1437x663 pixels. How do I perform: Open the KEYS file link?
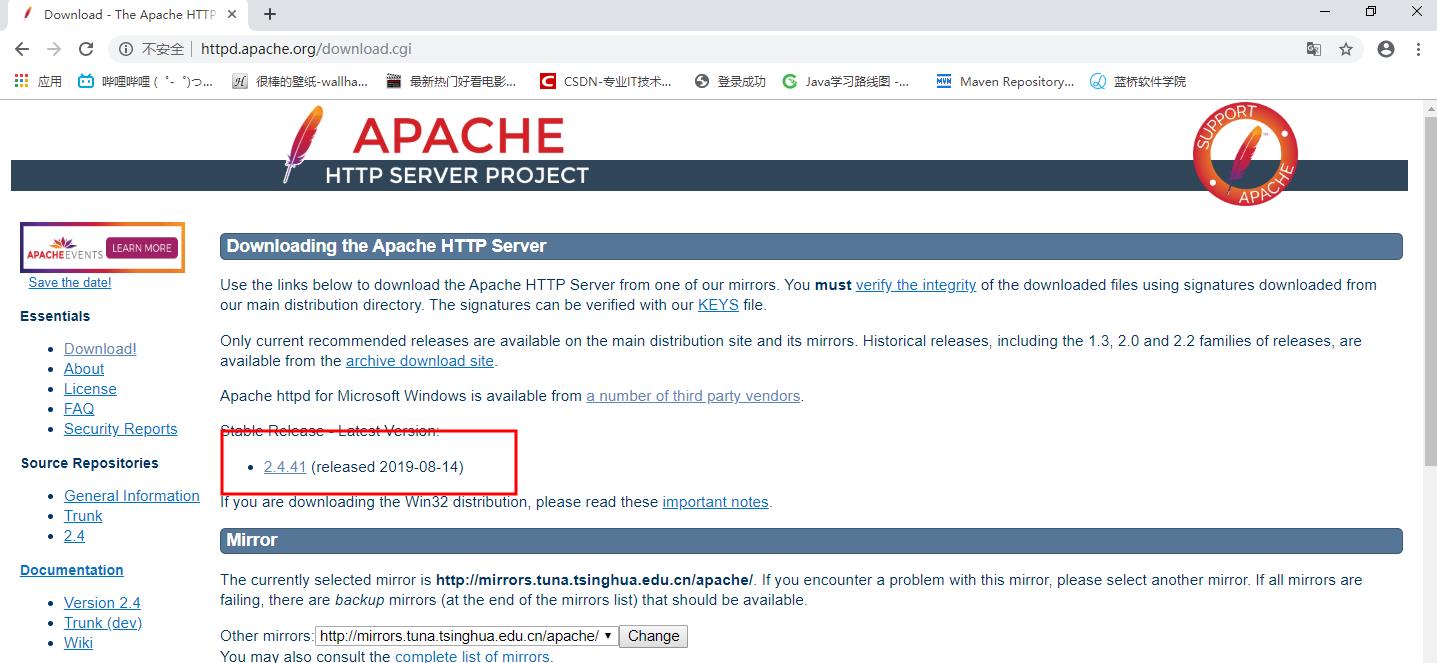click(x=718, y=305)
